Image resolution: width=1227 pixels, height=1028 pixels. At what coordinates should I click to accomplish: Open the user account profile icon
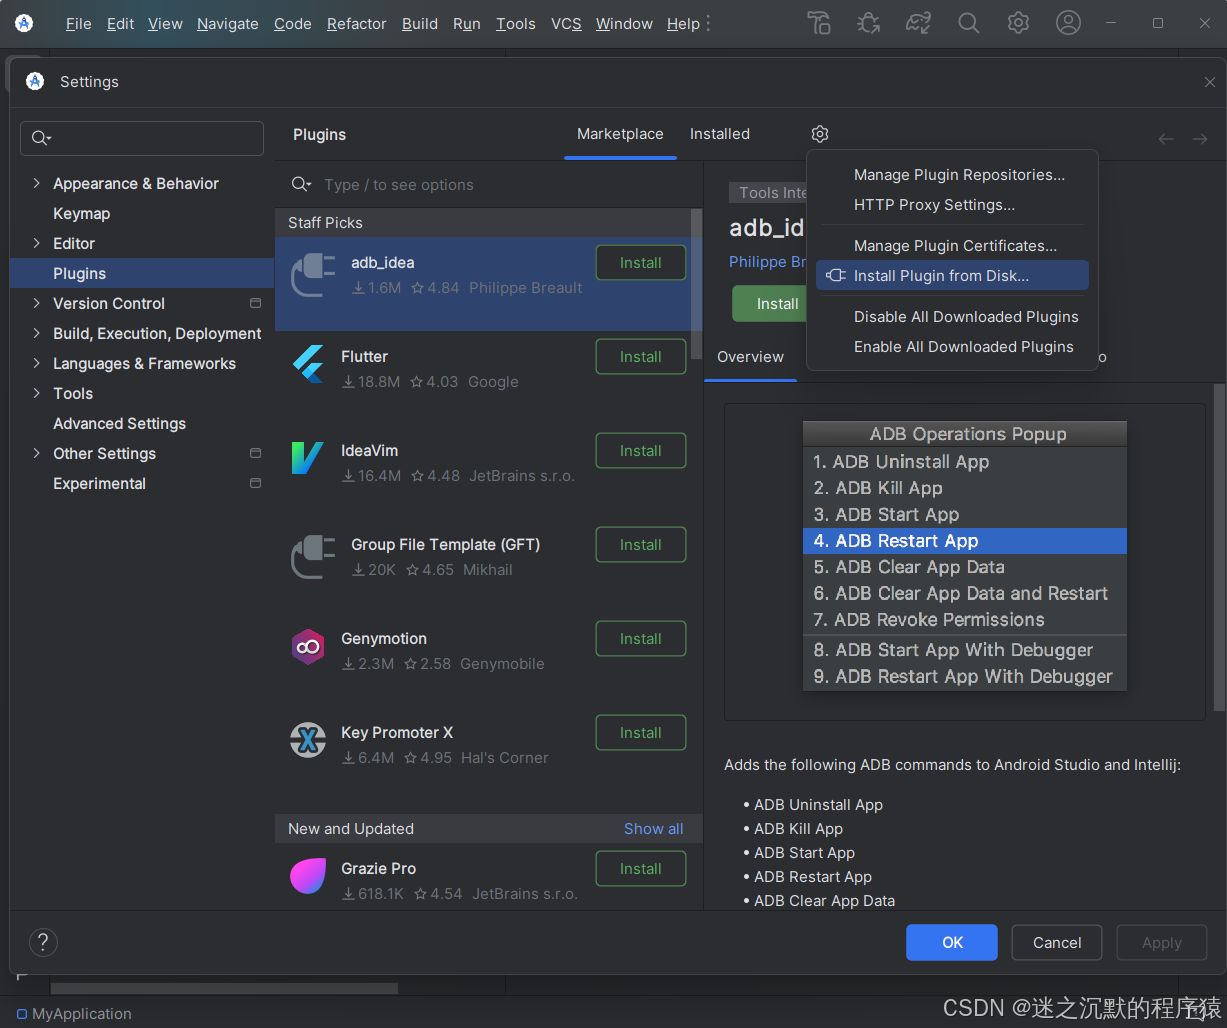(1068, 23)
